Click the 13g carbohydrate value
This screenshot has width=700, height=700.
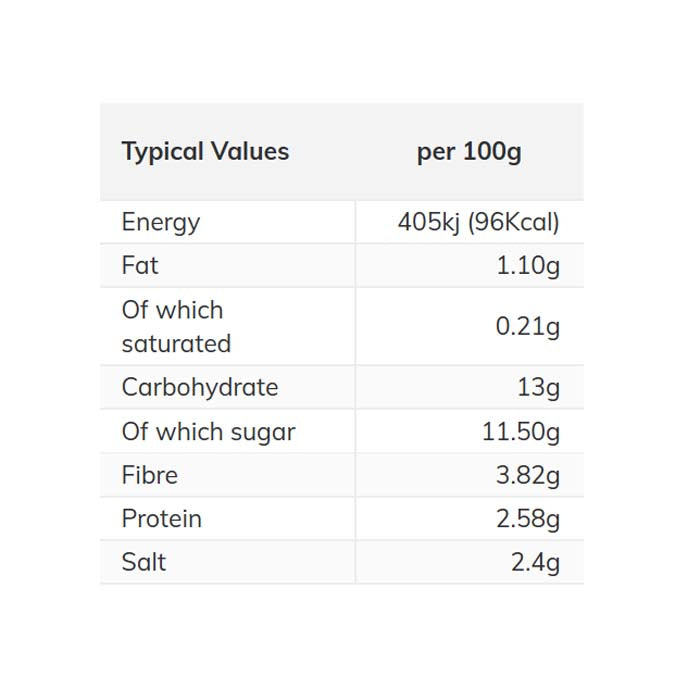pos(539,387)
